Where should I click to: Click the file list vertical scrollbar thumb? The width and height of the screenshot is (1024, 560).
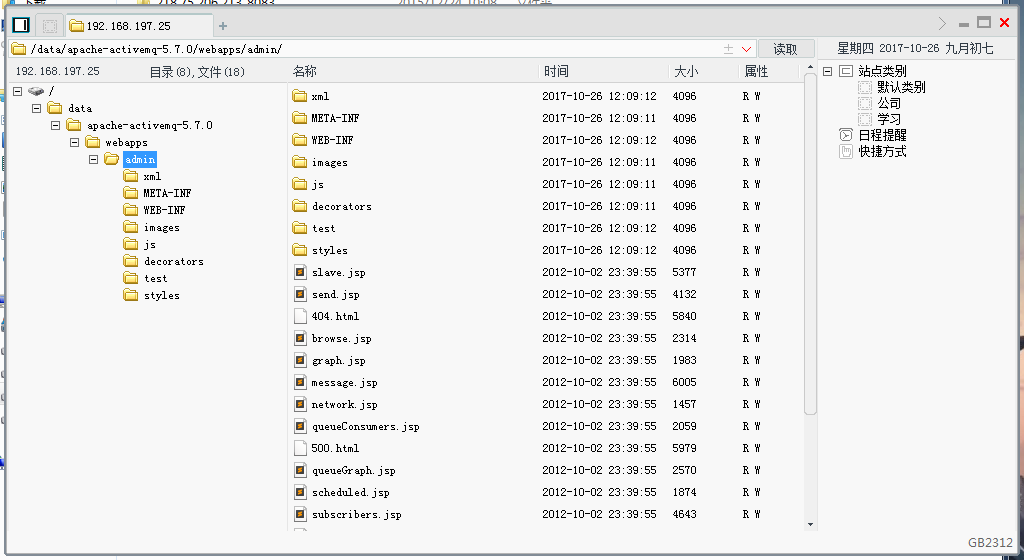coord(810,244)
